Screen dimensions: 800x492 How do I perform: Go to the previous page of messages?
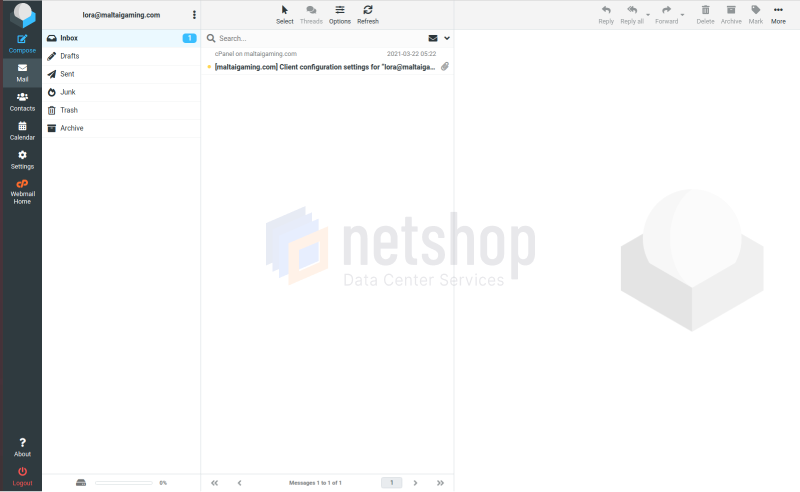point(239,483)
